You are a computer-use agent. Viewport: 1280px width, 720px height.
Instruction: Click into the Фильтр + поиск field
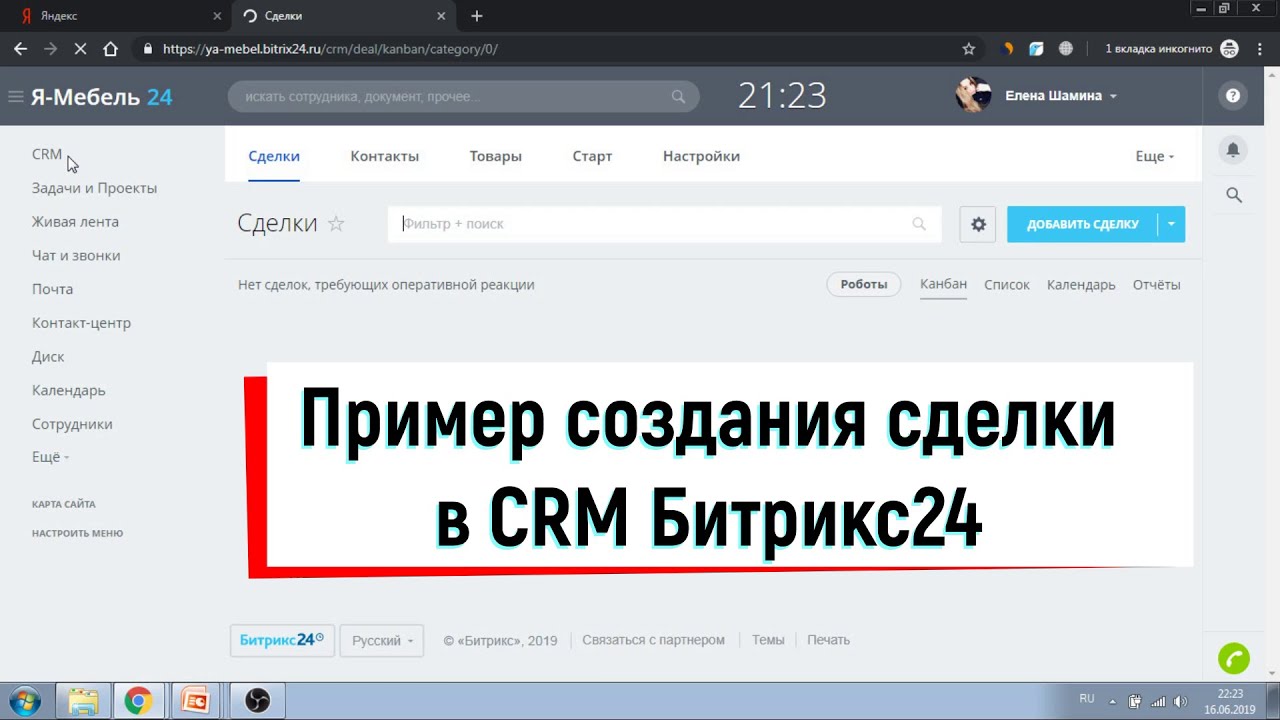click(664, 224)
